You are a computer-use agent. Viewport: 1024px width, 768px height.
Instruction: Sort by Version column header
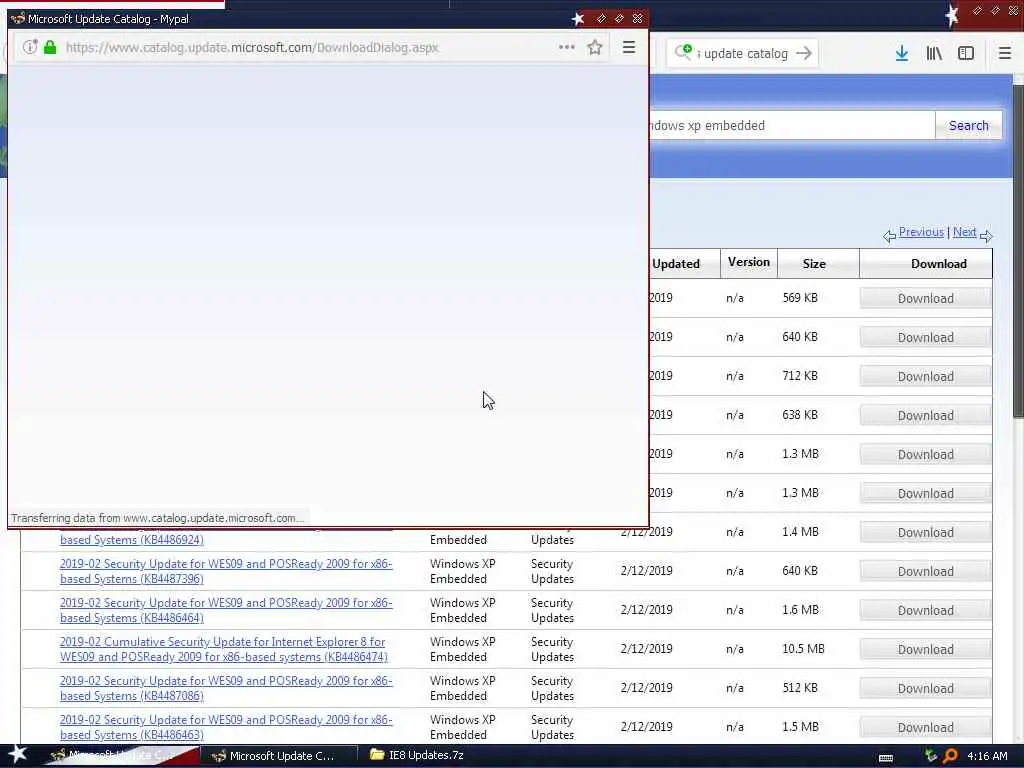pos(749,262)
